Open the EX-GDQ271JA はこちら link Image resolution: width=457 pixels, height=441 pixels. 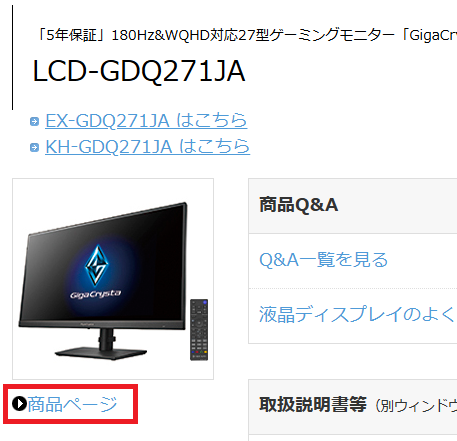146,121
